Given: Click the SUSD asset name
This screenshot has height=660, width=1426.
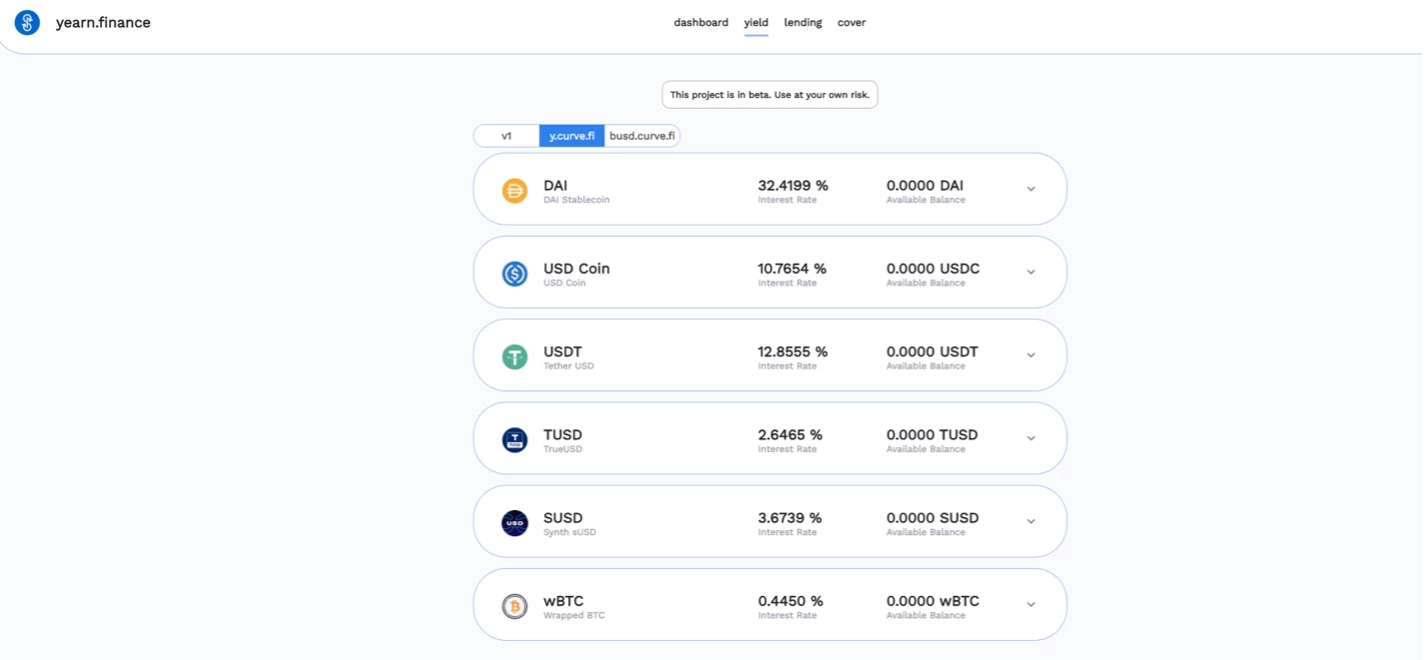Looking at the screenshot, I should (563, 517).
